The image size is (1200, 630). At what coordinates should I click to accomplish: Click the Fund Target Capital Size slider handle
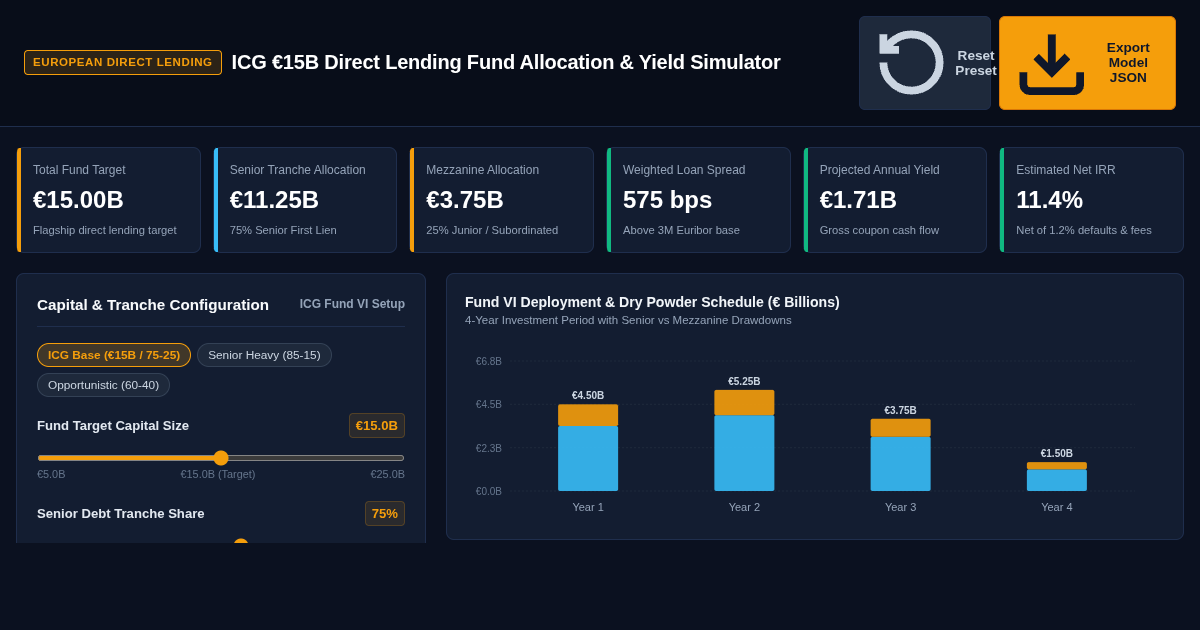pos(221,458)
